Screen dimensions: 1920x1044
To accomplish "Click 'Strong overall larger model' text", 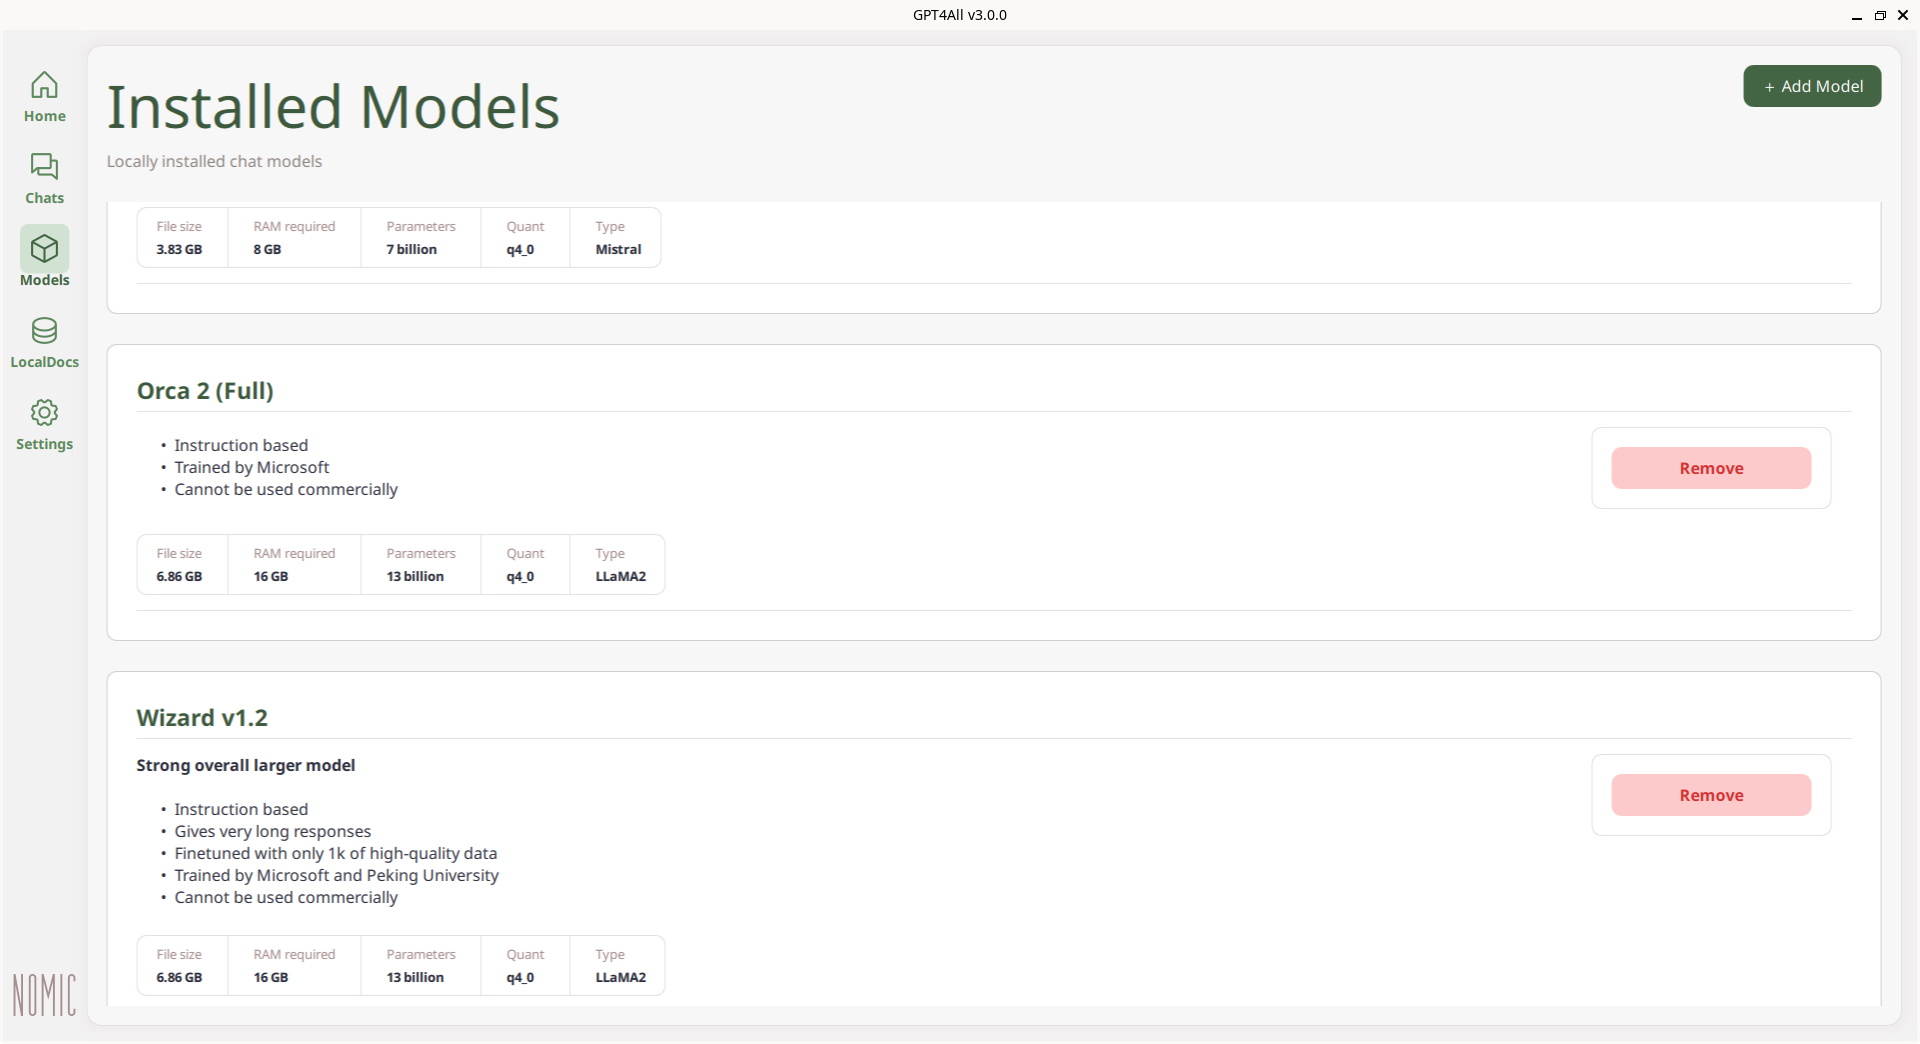I will [246, 765].
